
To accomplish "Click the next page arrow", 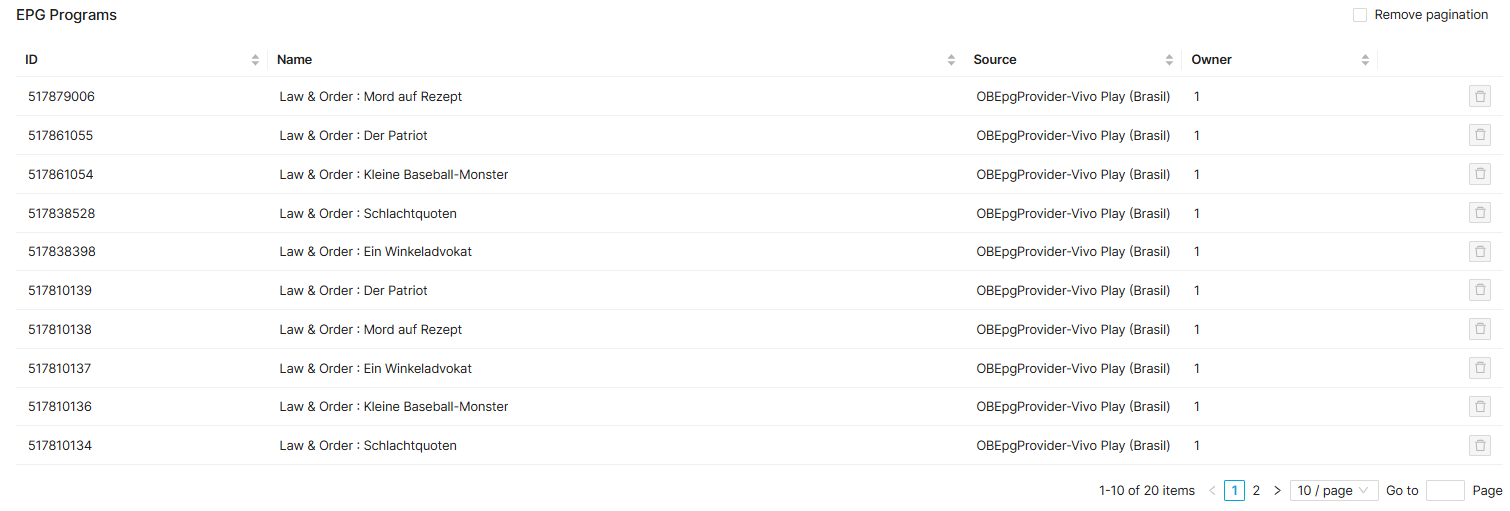I will pyautogui.click(x=1277, y=490).
